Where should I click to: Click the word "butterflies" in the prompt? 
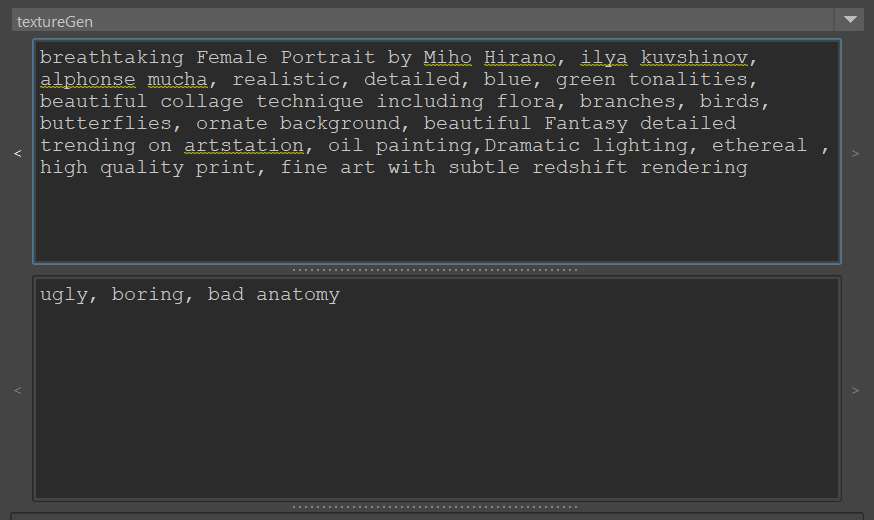(105, 123)
